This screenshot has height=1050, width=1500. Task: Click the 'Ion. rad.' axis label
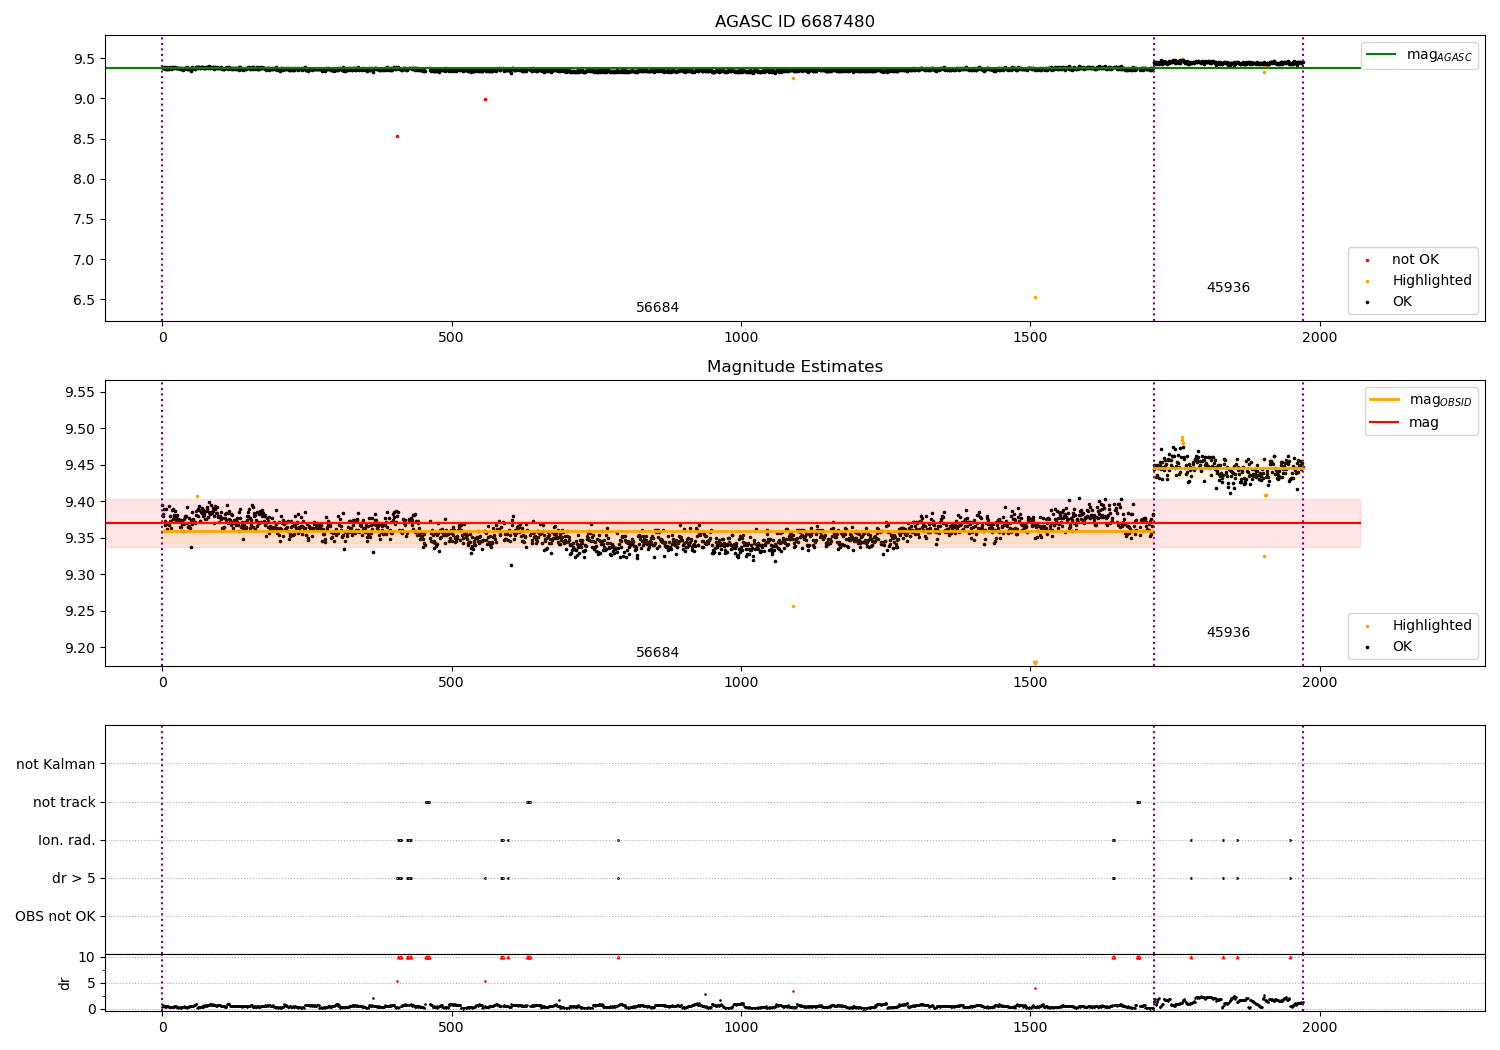pyautogui.click(x=67, y=840)
